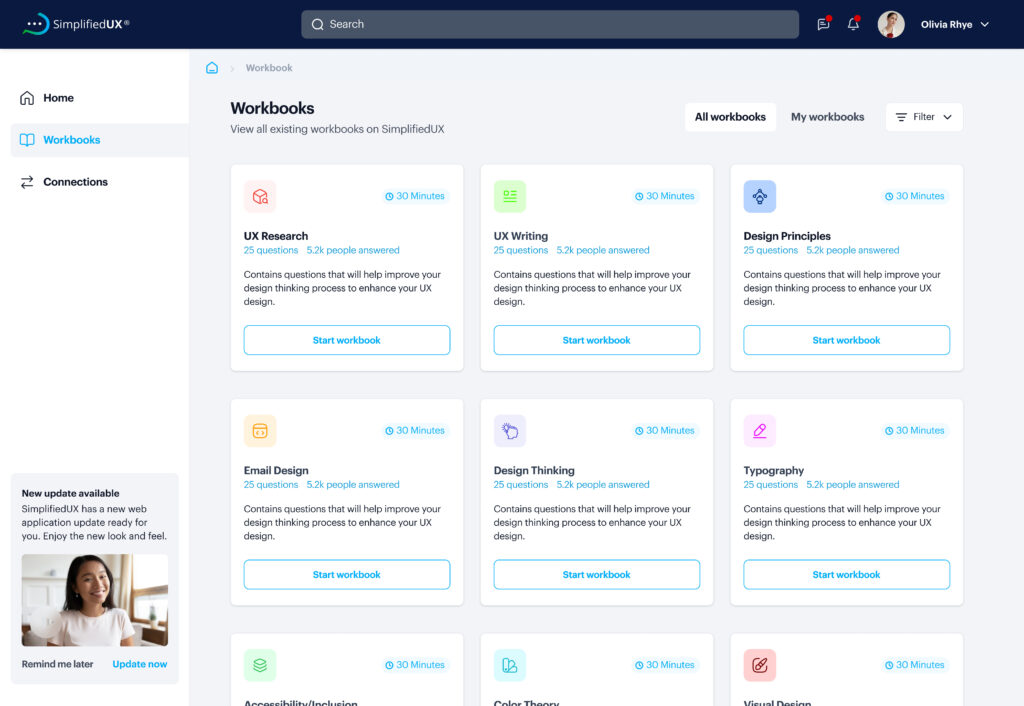Click Olivia Rhye's profile avatar

click(x=891, y=24)
